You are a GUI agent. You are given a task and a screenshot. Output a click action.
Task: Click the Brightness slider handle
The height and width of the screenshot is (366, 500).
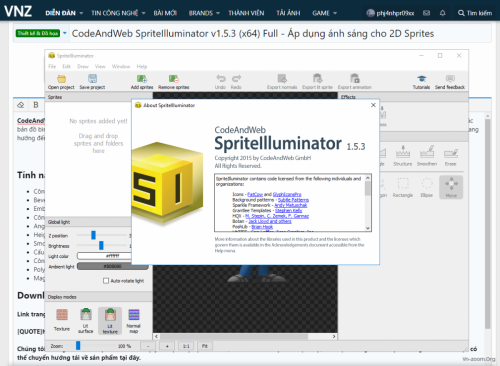click(101, 245)
